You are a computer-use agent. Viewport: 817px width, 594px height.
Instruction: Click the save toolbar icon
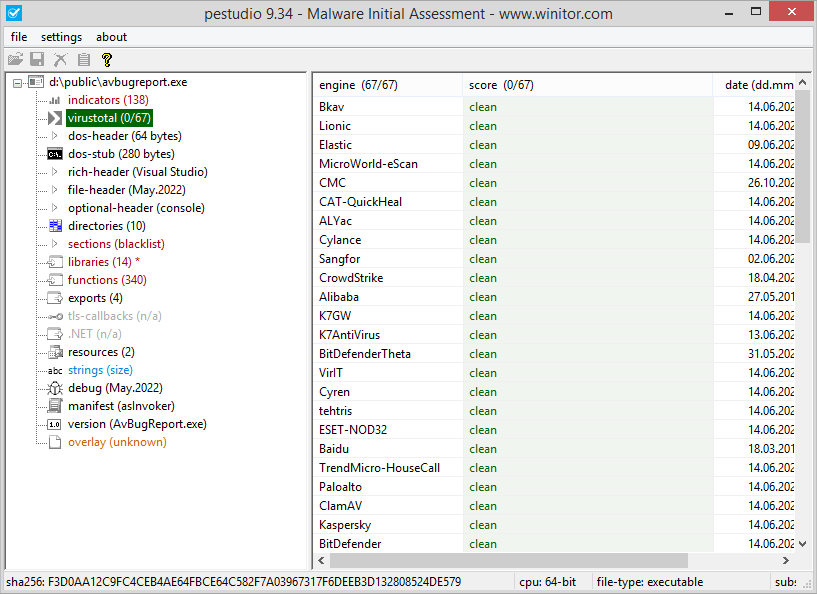(37, 59)
